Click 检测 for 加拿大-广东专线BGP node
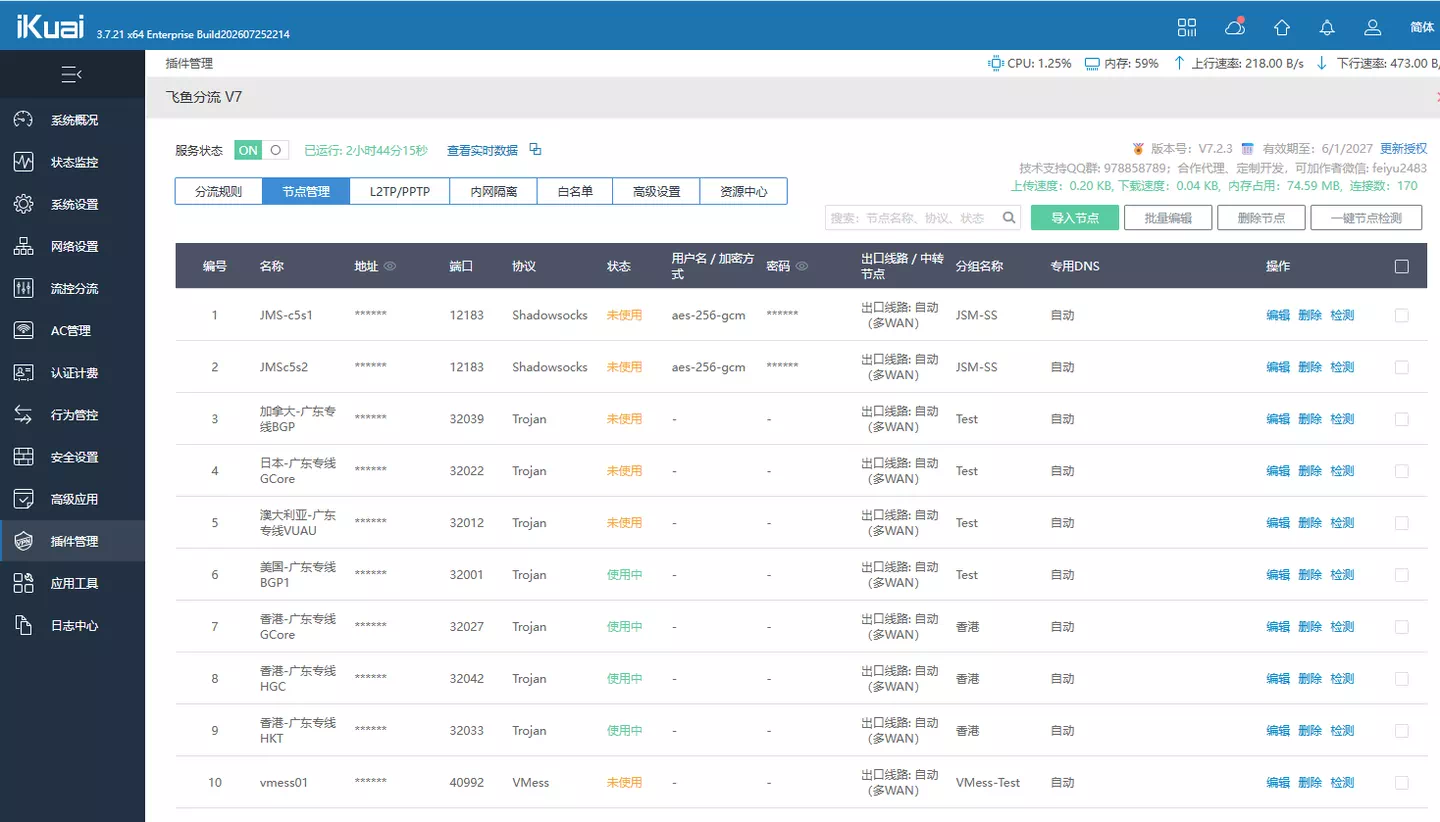The image size is (1440, 822). coord(1342,419)
